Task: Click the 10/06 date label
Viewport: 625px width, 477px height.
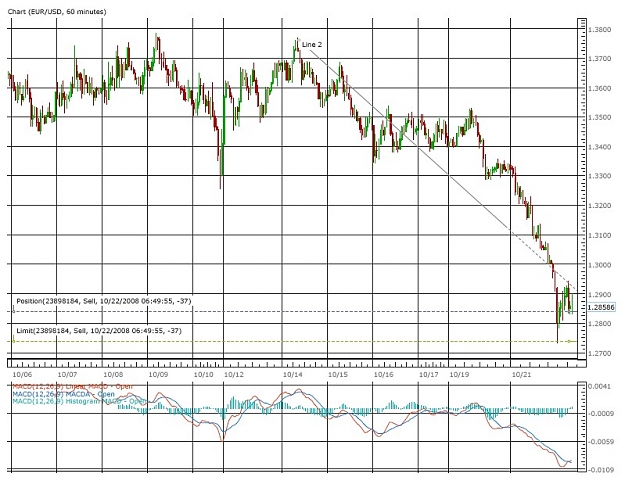Action: coord(22,375)
